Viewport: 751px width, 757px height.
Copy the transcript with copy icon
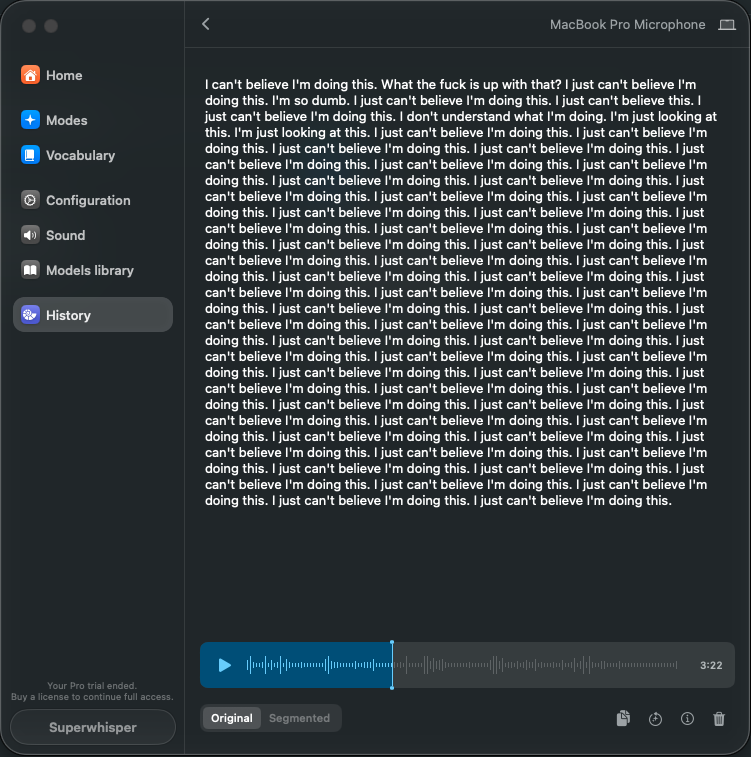tap(623, 718)
